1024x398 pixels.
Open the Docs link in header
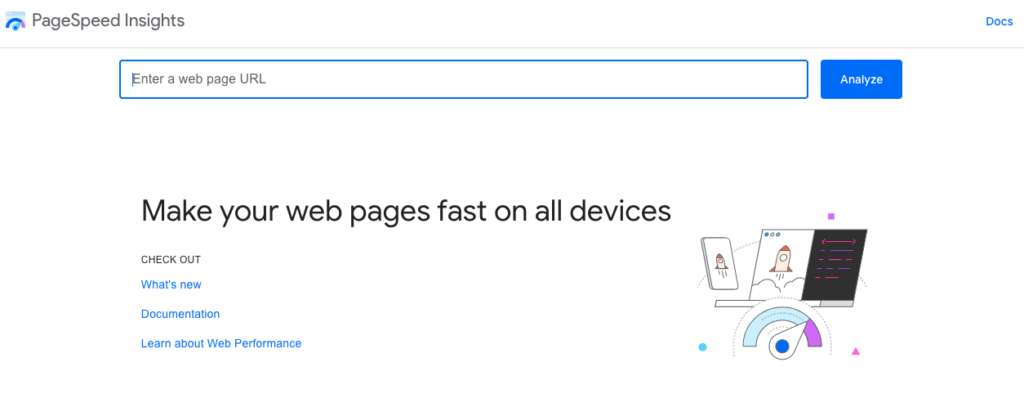999,22
